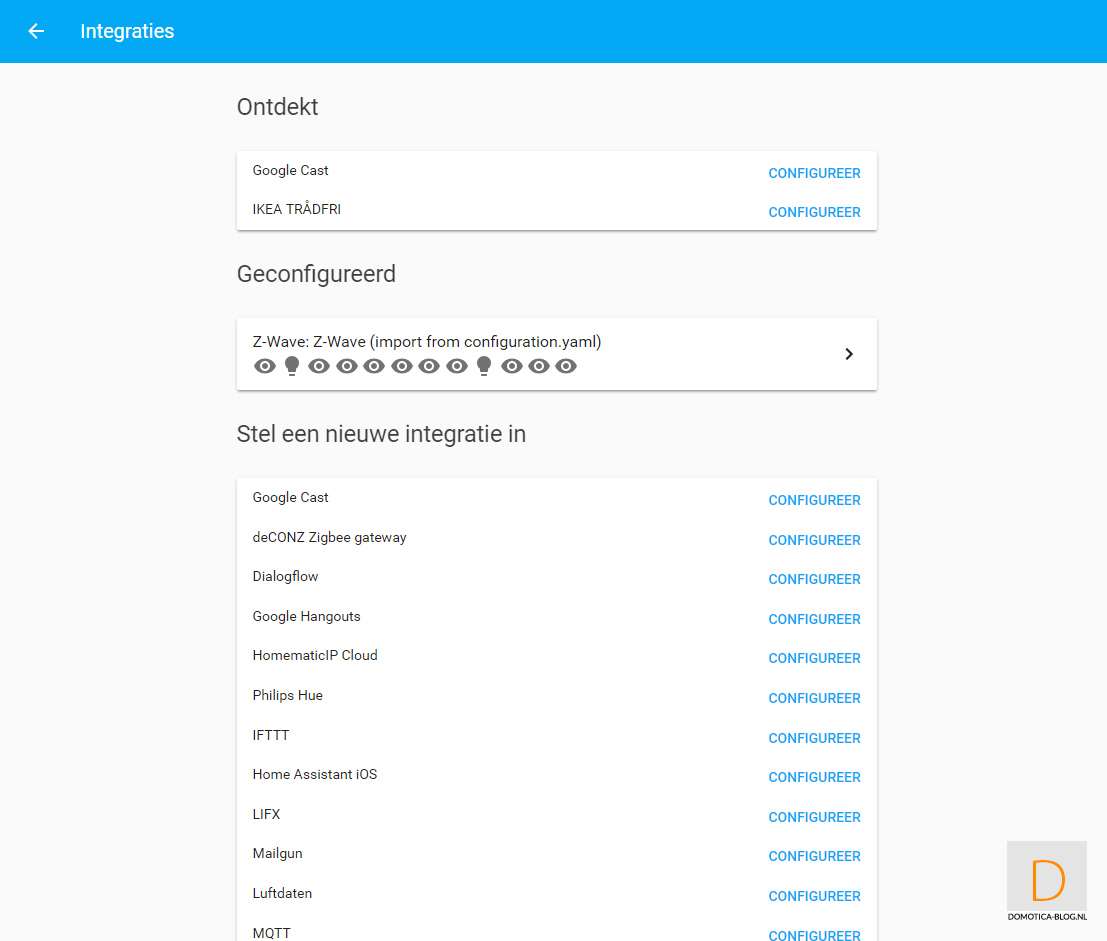Click the last eye icon in Z-Wave row
Viewport: 1107px width, 941px height.
click(x=566, y=366)
